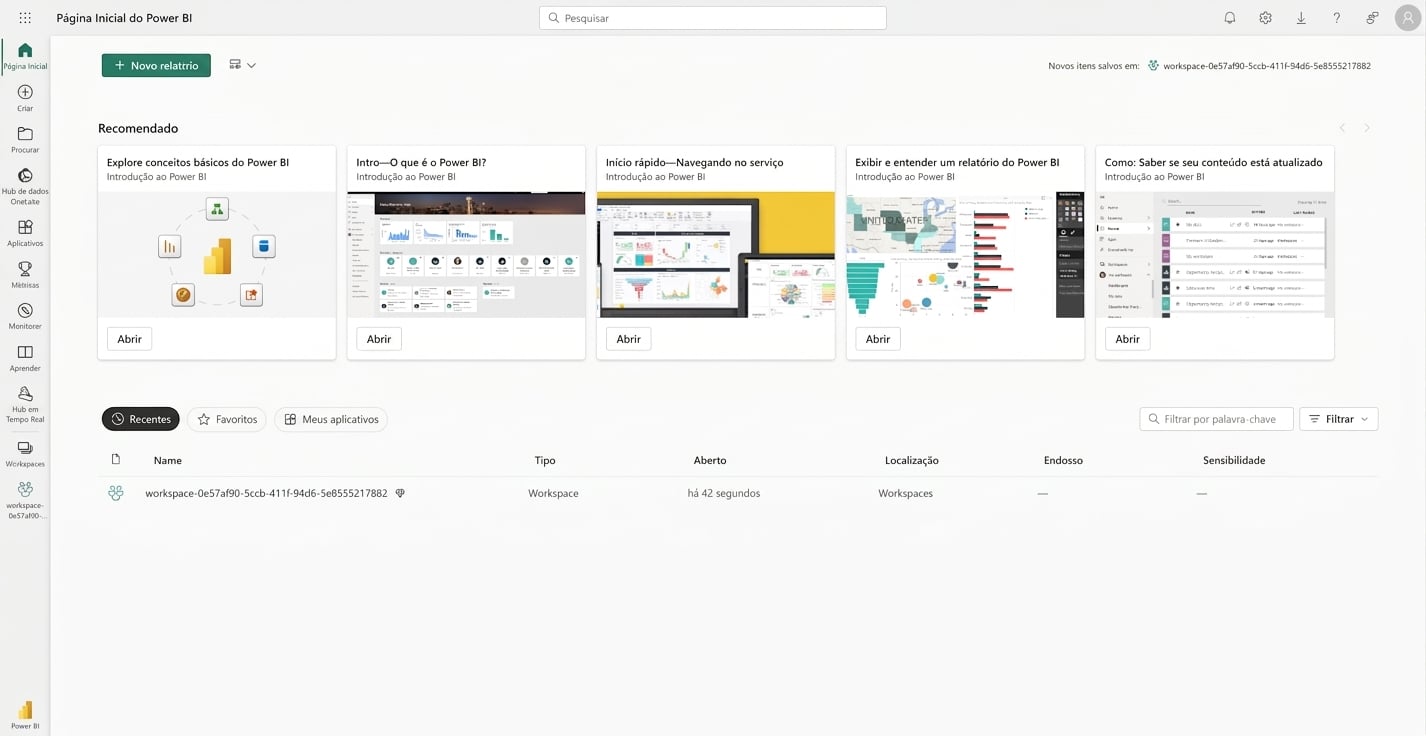Viewport: 1426px width, 736px height.
Task: Open the help question mark icon
Action: point(1337,18)
